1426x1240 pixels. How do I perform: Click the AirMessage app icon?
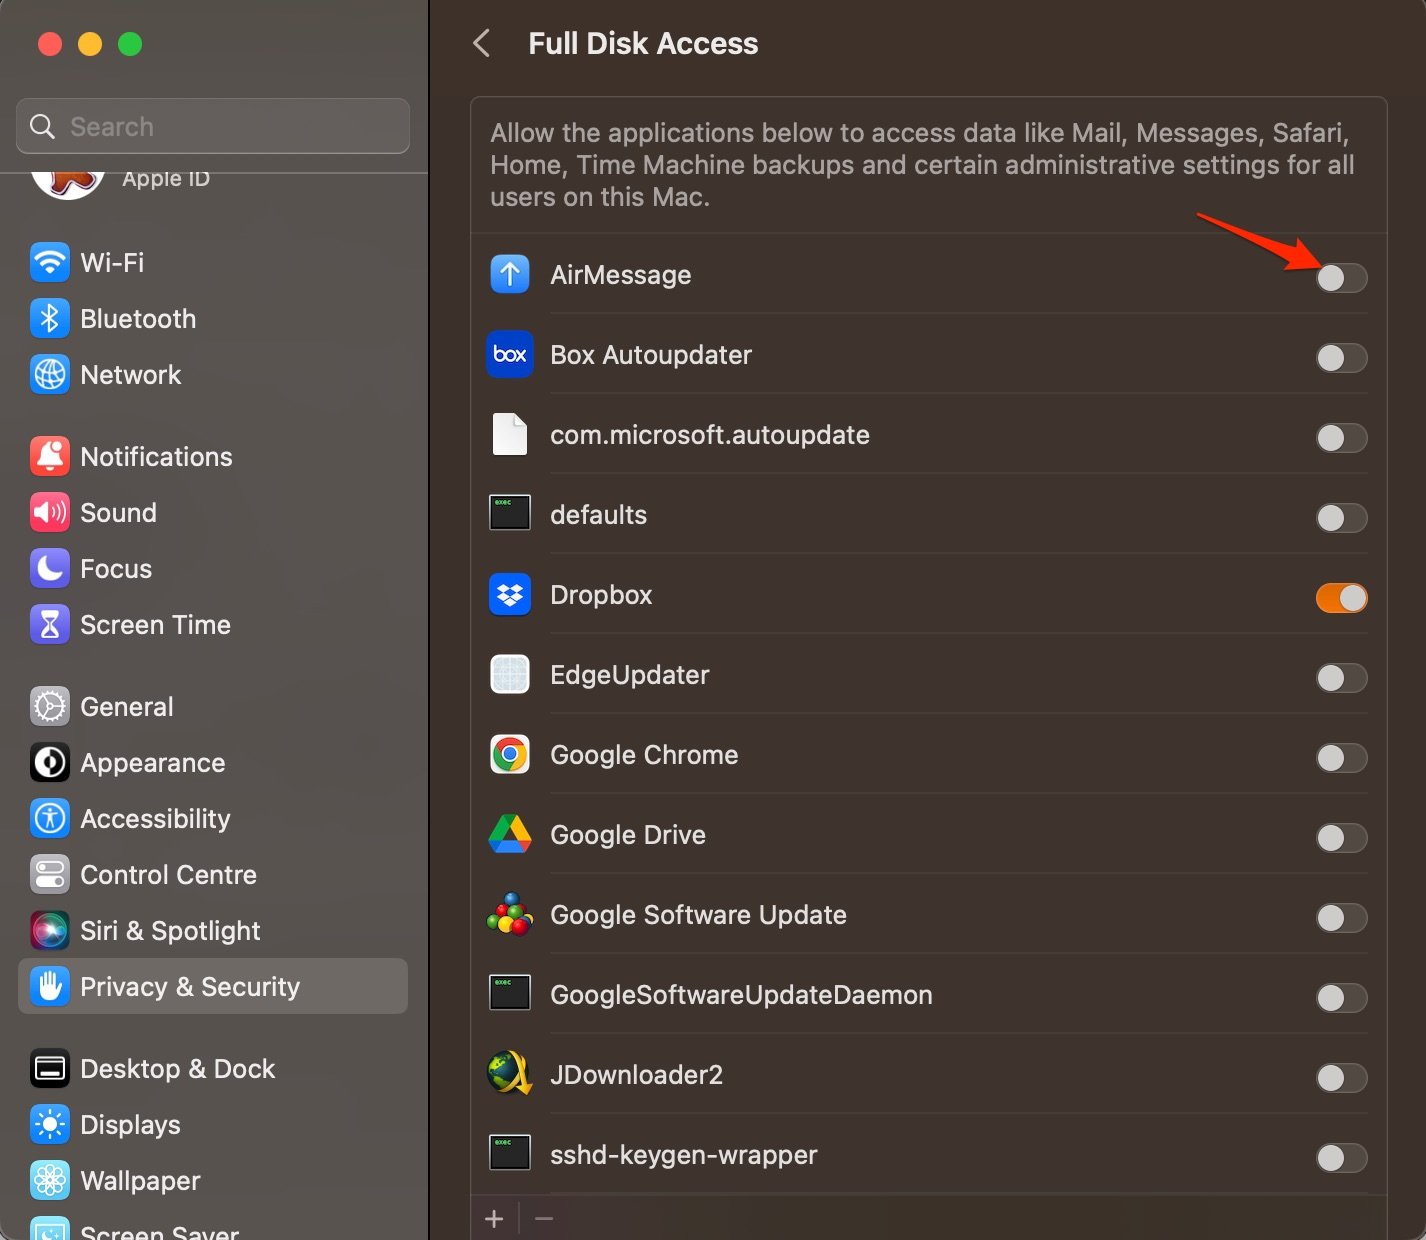coord(510,274)
